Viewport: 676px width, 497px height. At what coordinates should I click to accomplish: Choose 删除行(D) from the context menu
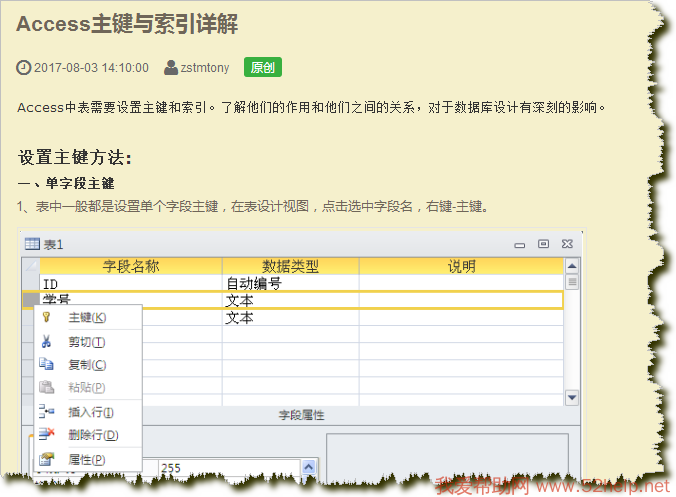tap(92, 435)
